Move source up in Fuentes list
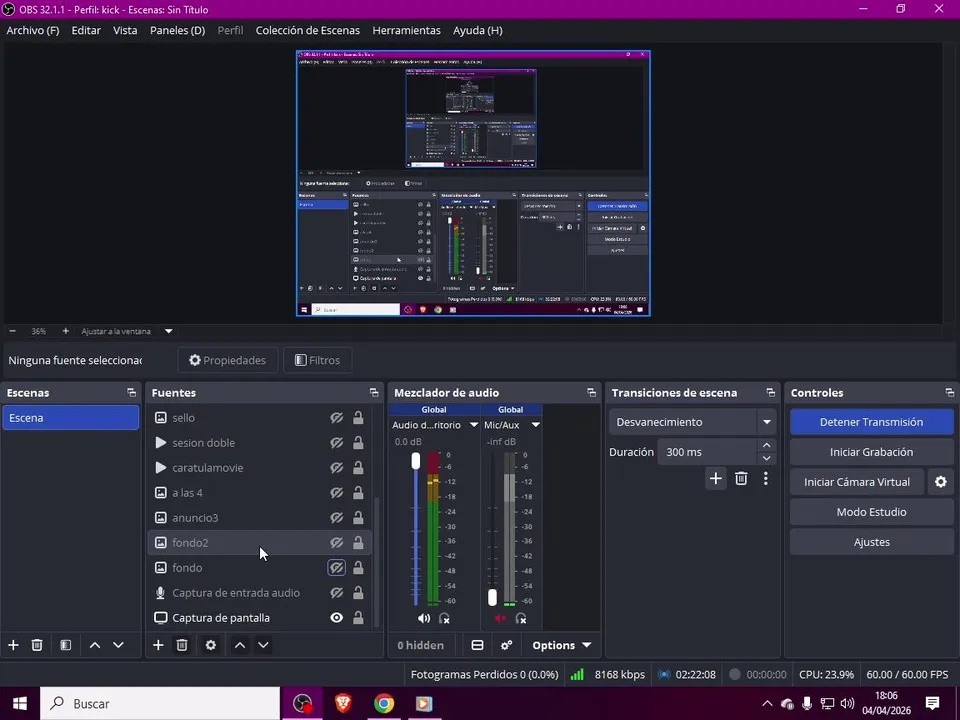Screen dimensions: 960x720 click(x=240, y=645)
